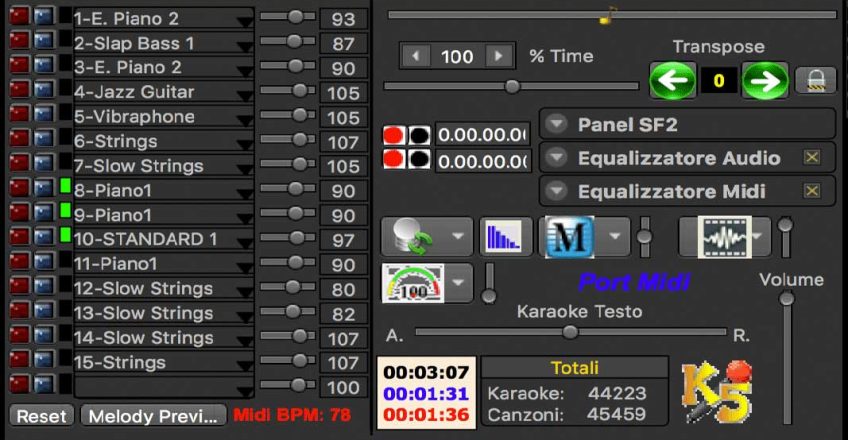This screenshot has height=440, width=848.
Task: Solo track 2-Slap Bass 1 blue button
Action: [43, 43]
